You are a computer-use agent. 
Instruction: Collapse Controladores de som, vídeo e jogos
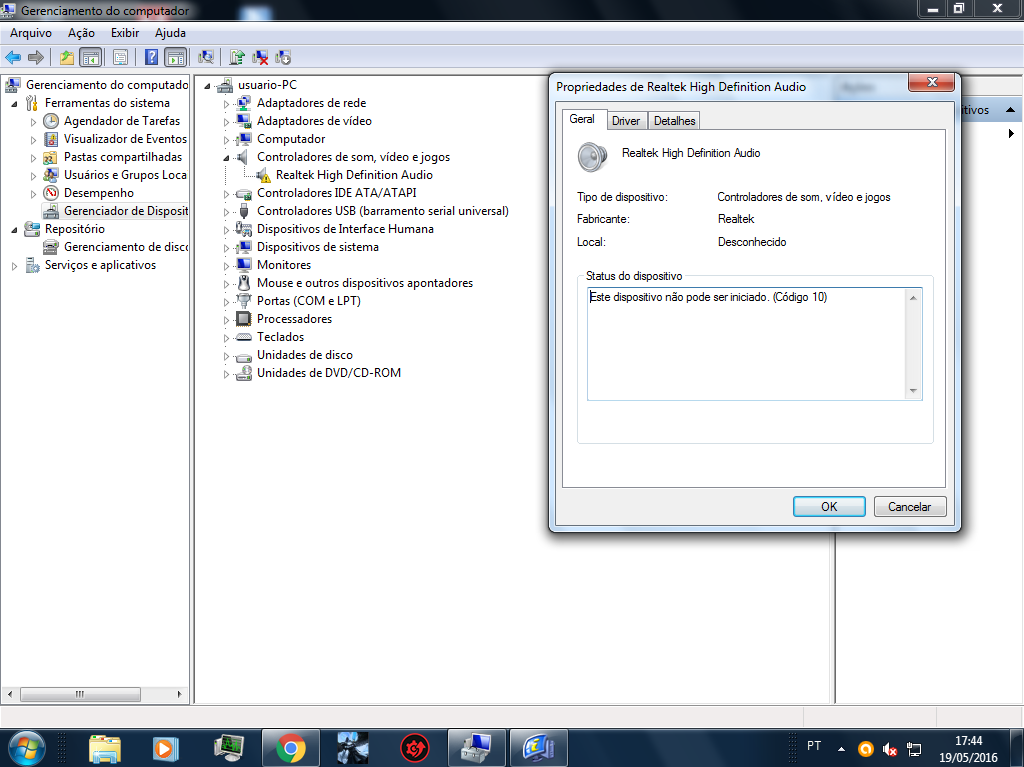tap(227, 157)
